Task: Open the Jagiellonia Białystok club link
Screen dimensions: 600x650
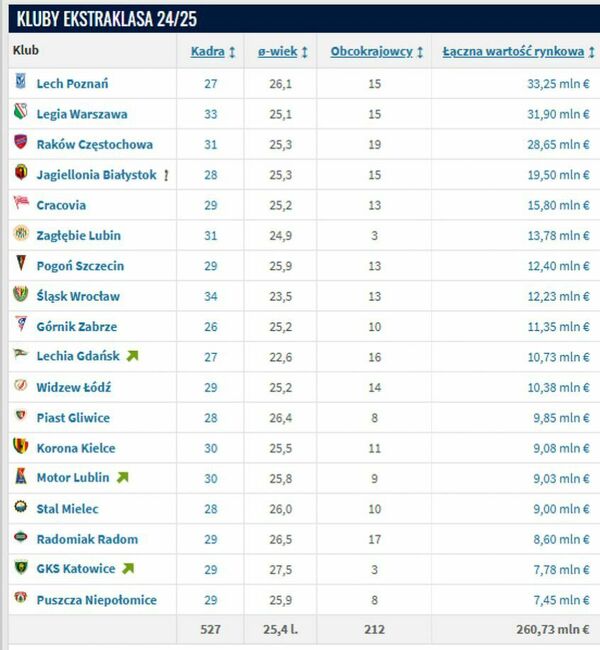Action: (96, 175)
